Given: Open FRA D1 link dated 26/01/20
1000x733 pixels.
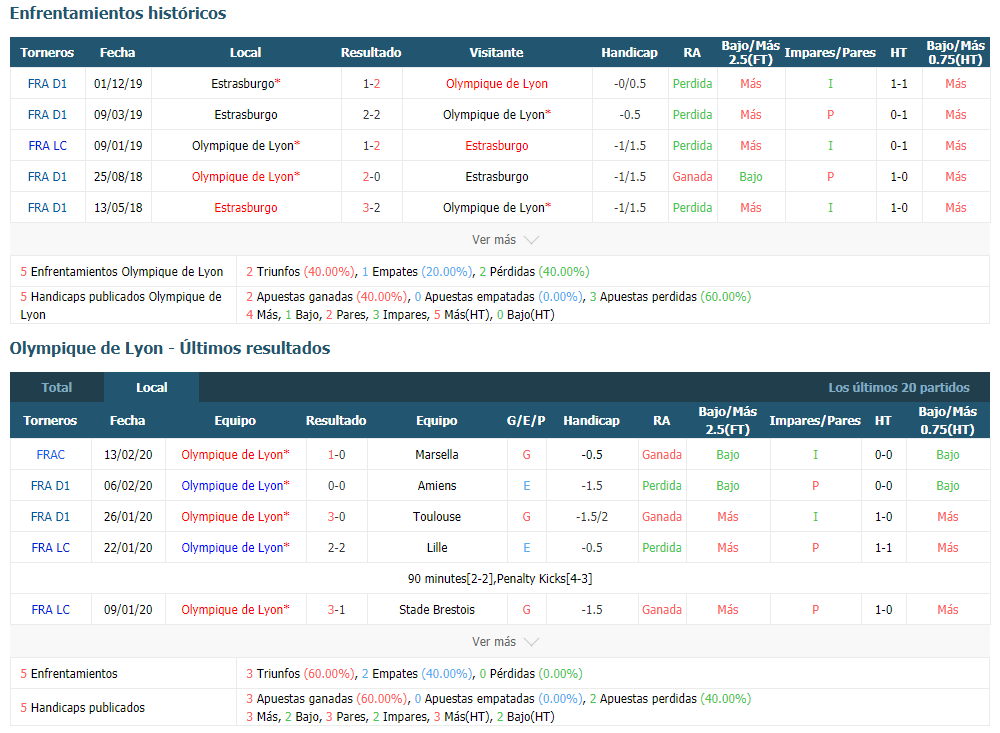Looking at the screenshot, I should [50, 517].
